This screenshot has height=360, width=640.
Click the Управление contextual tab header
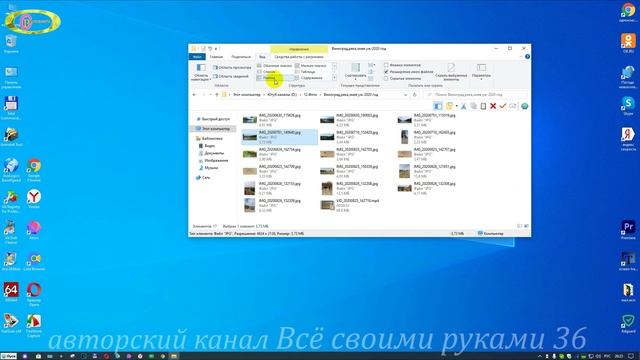(x=299, y=49)
